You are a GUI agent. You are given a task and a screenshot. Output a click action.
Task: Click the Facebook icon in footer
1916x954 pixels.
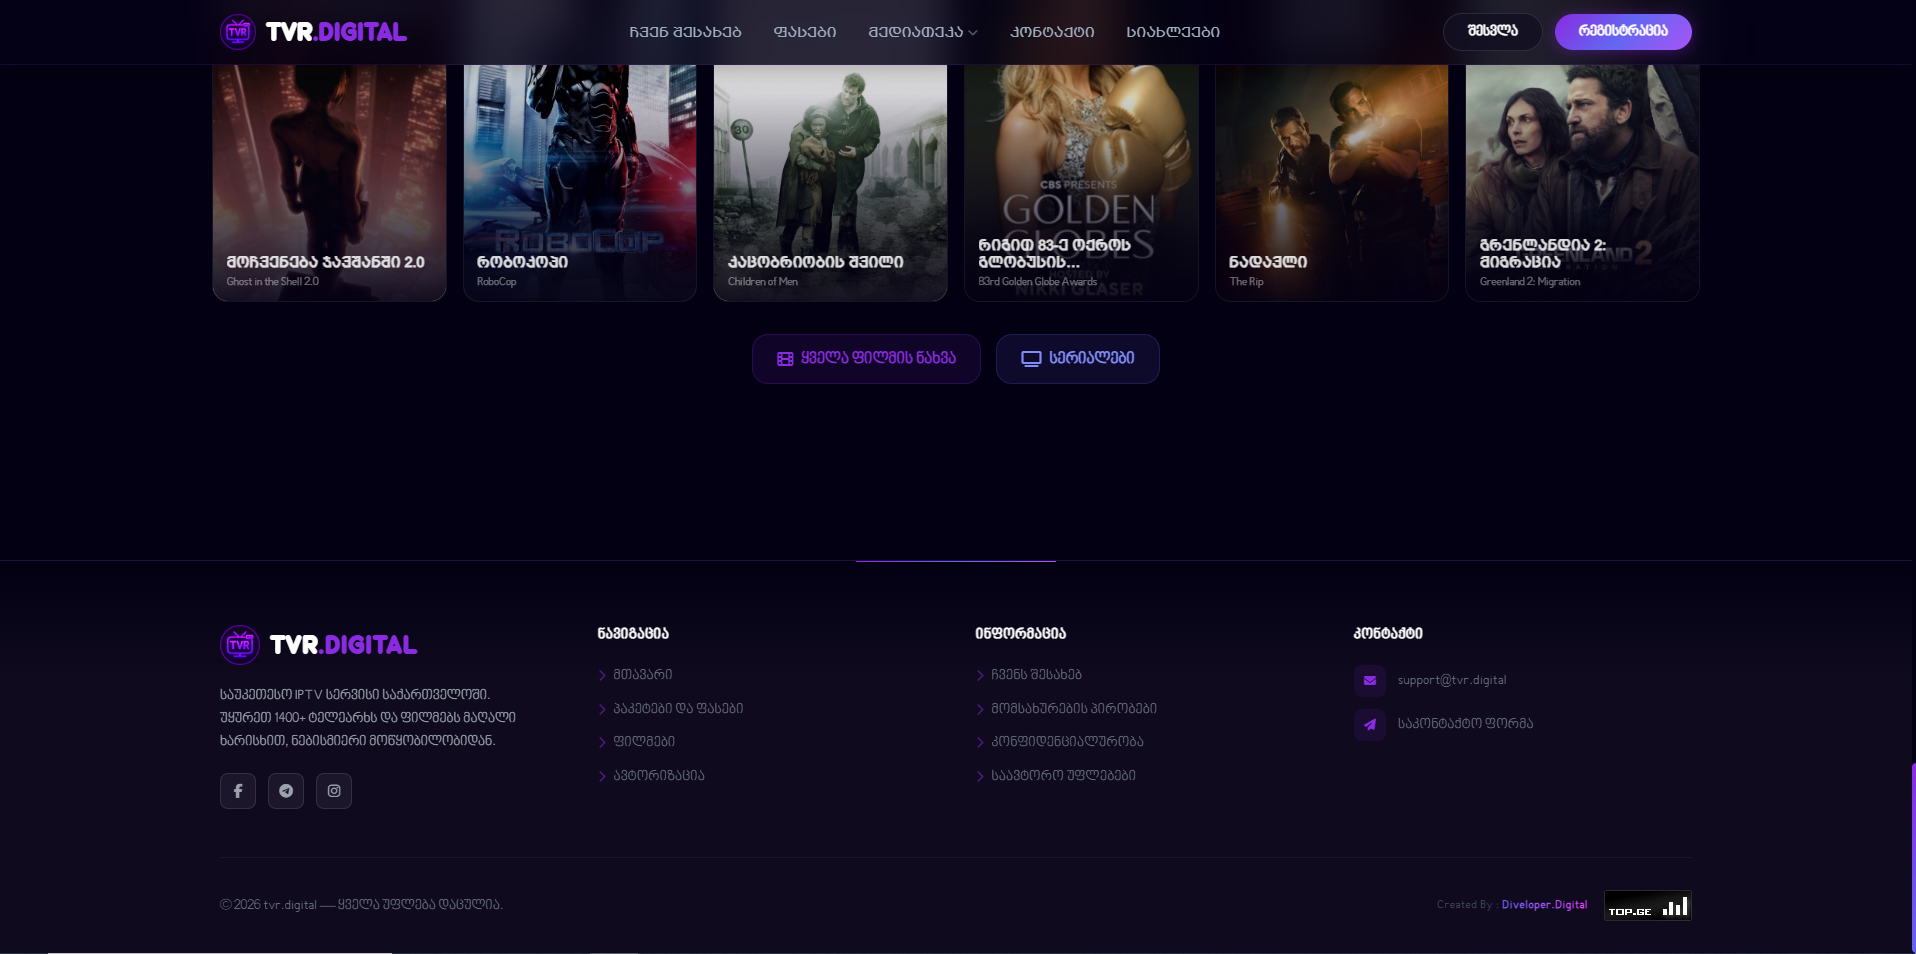pos(238,791)
